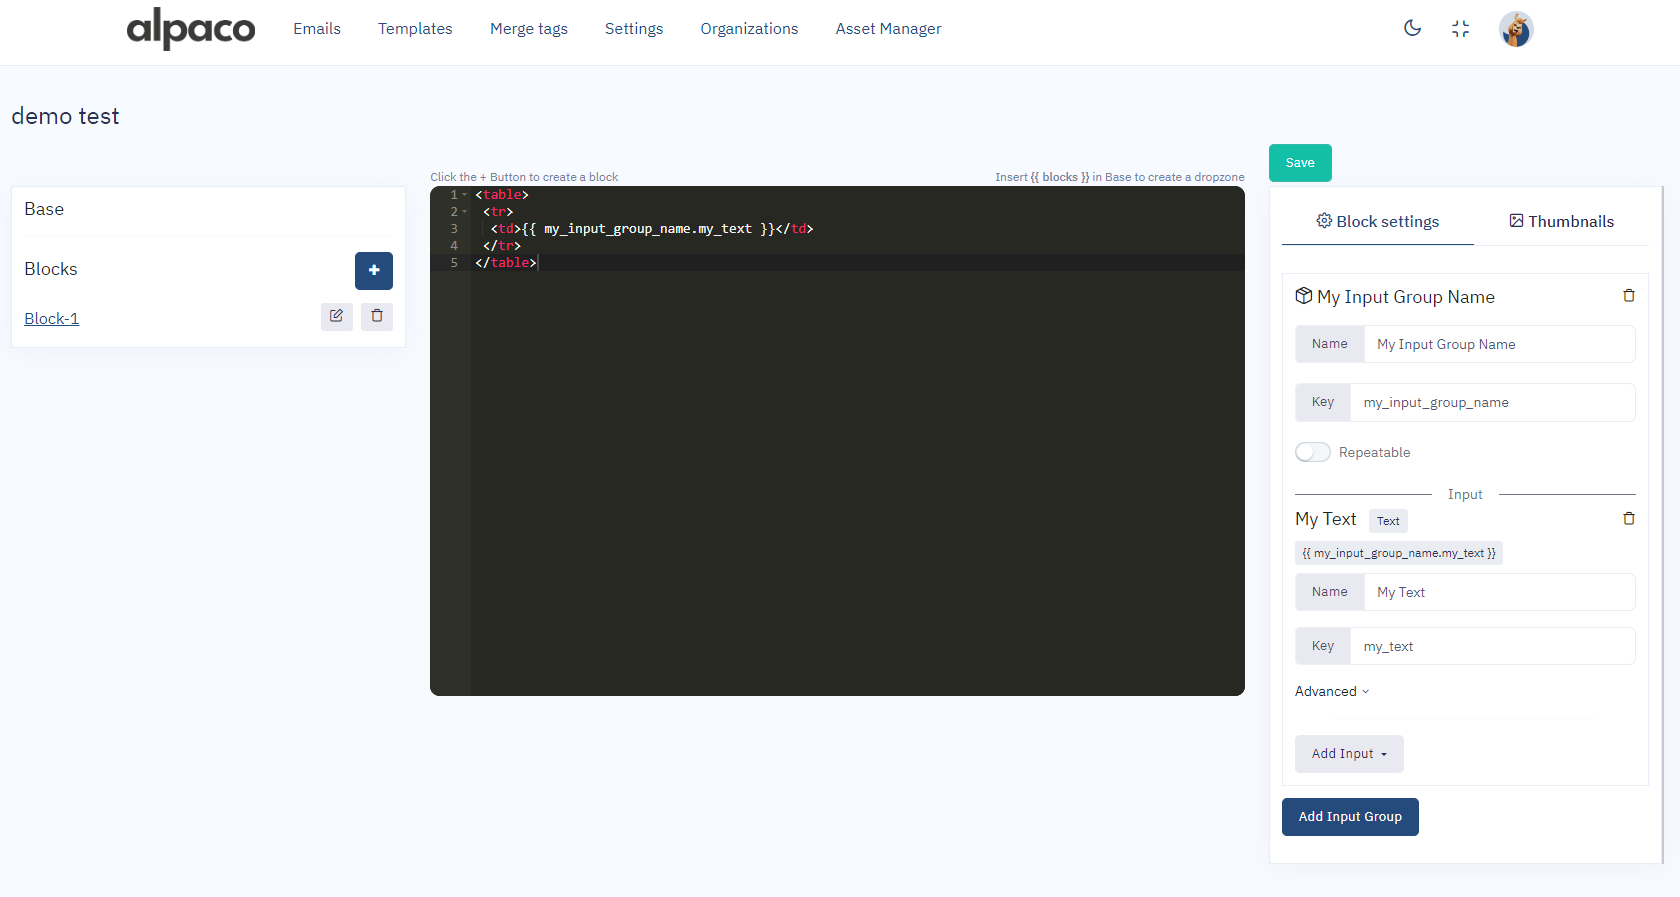Delete My Input Group Name group
The image size is (1680, 897).
pyautogui.click(x=1628, y=296)
